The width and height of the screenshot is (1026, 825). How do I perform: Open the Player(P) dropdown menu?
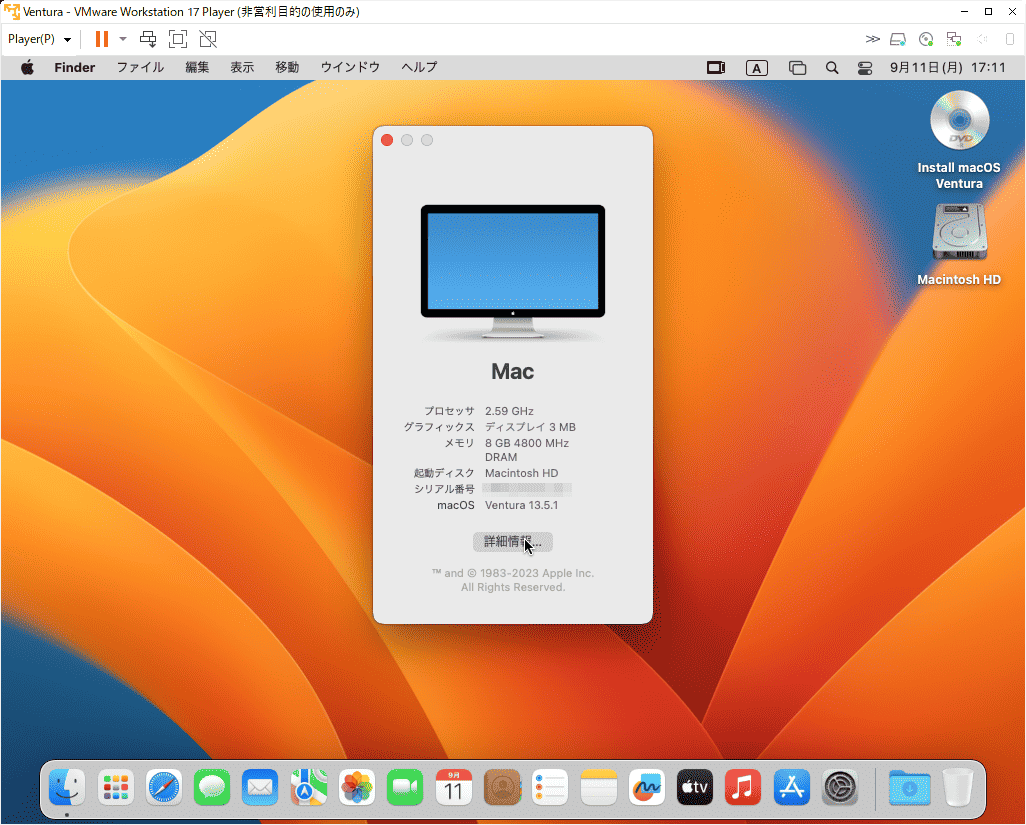(39, 39)
